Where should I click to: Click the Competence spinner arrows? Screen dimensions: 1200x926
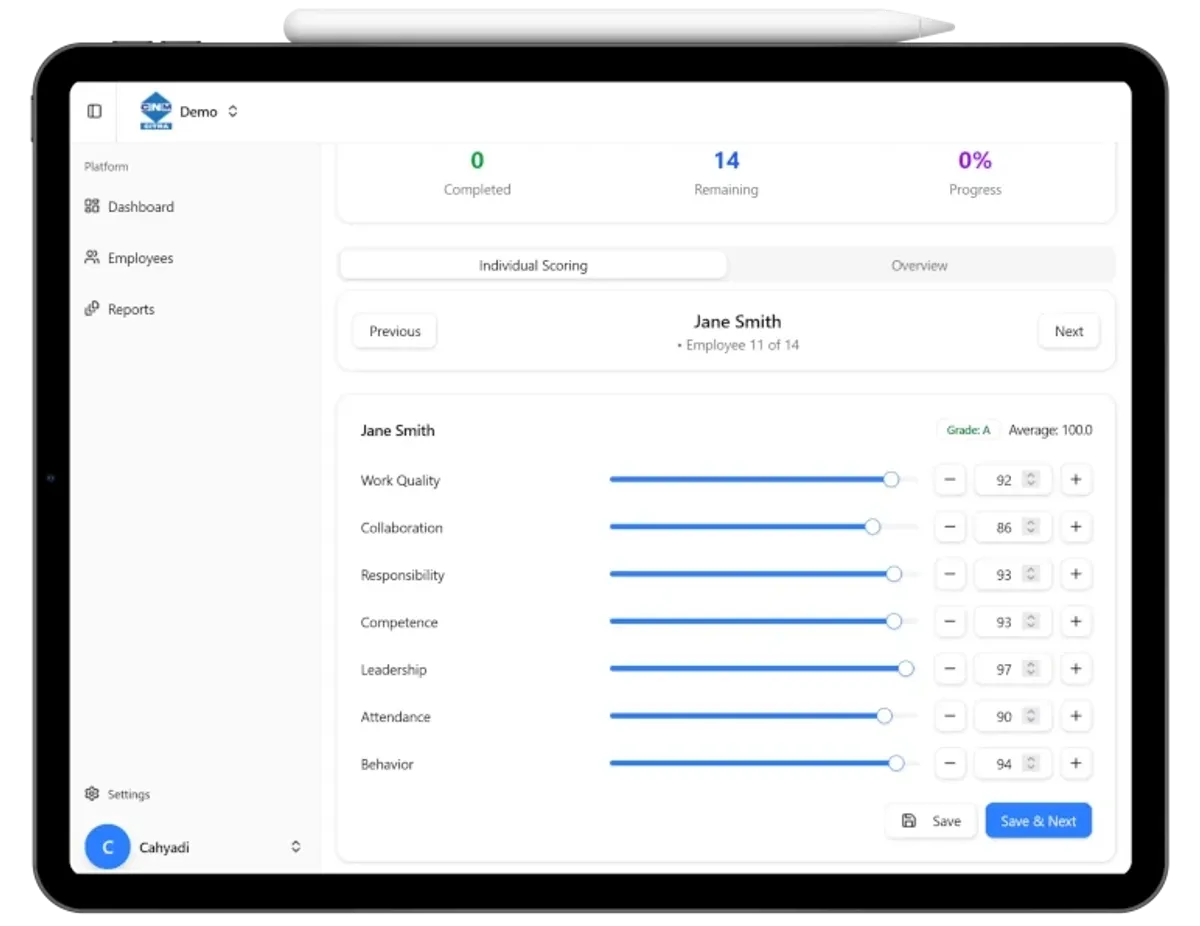pyautogui.click(x=1031, y=621)
